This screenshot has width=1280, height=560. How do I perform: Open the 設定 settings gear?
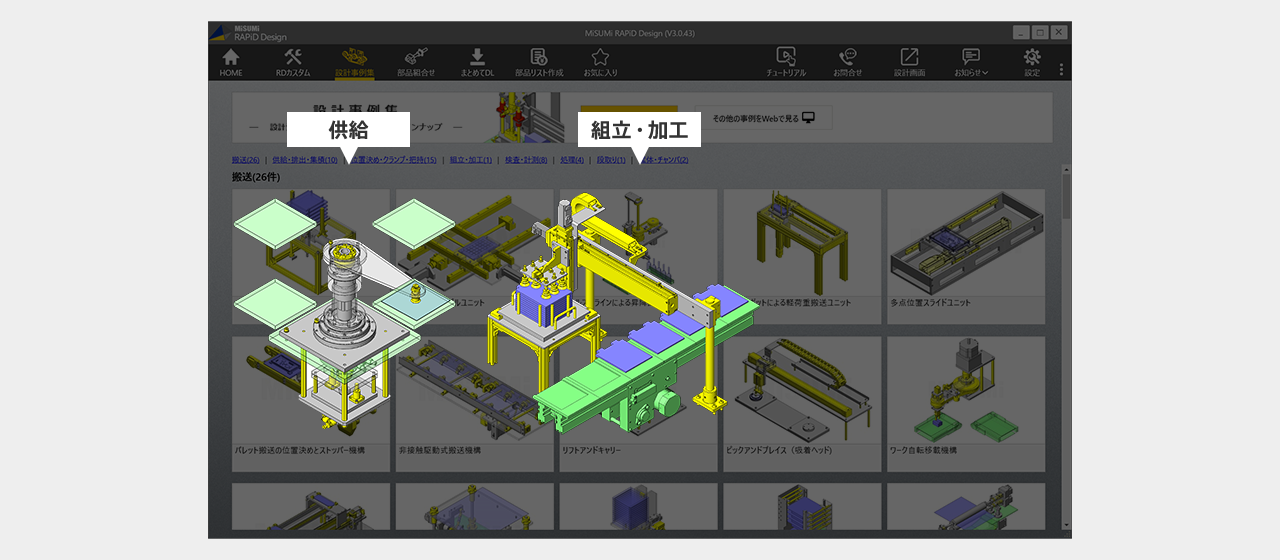tap(1032, 62)
